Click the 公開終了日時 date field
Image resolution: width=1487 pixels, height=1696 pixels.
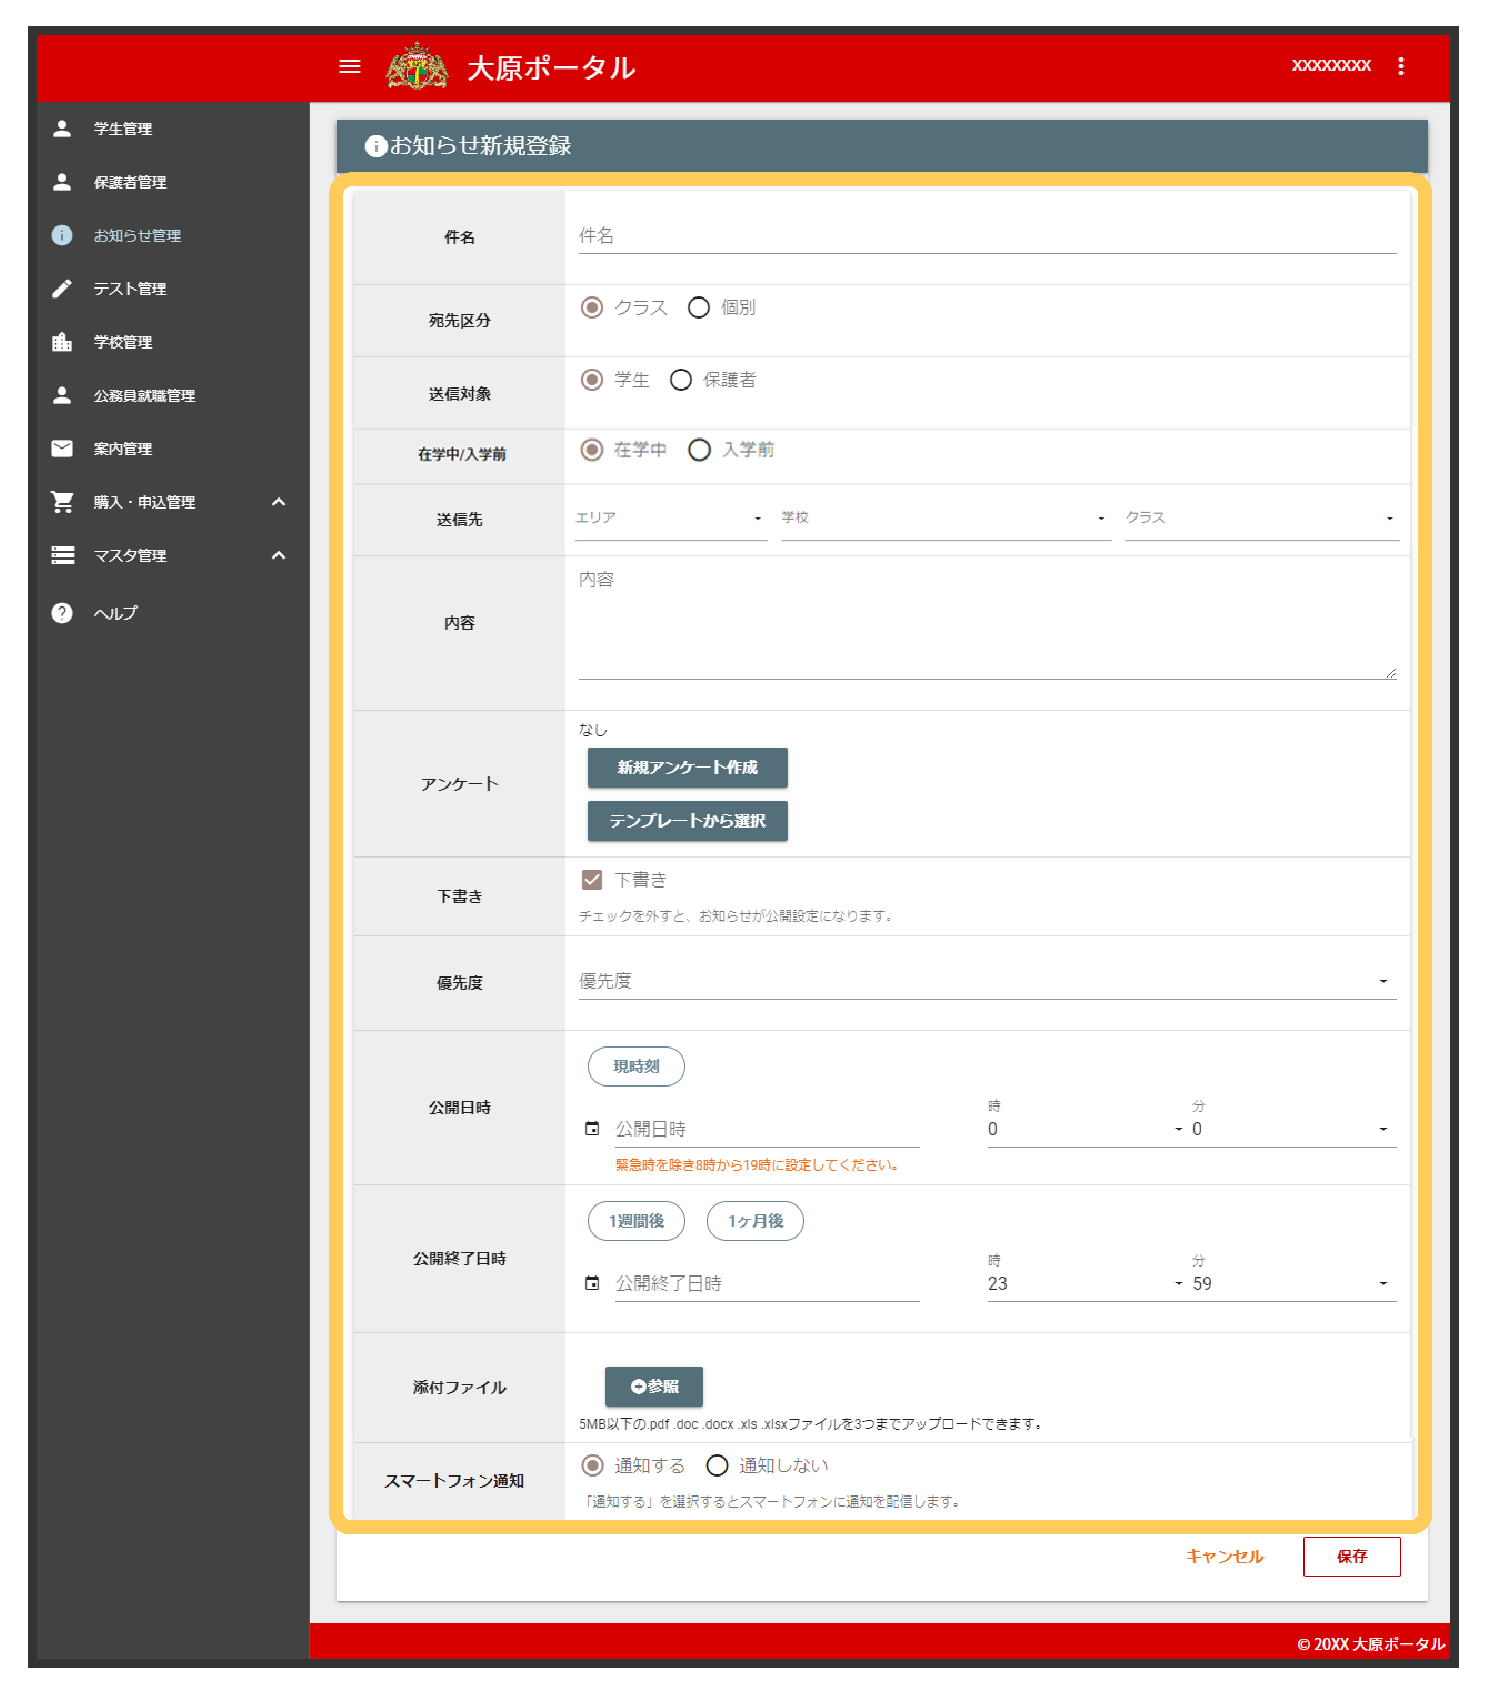(x=767, y=1283)
